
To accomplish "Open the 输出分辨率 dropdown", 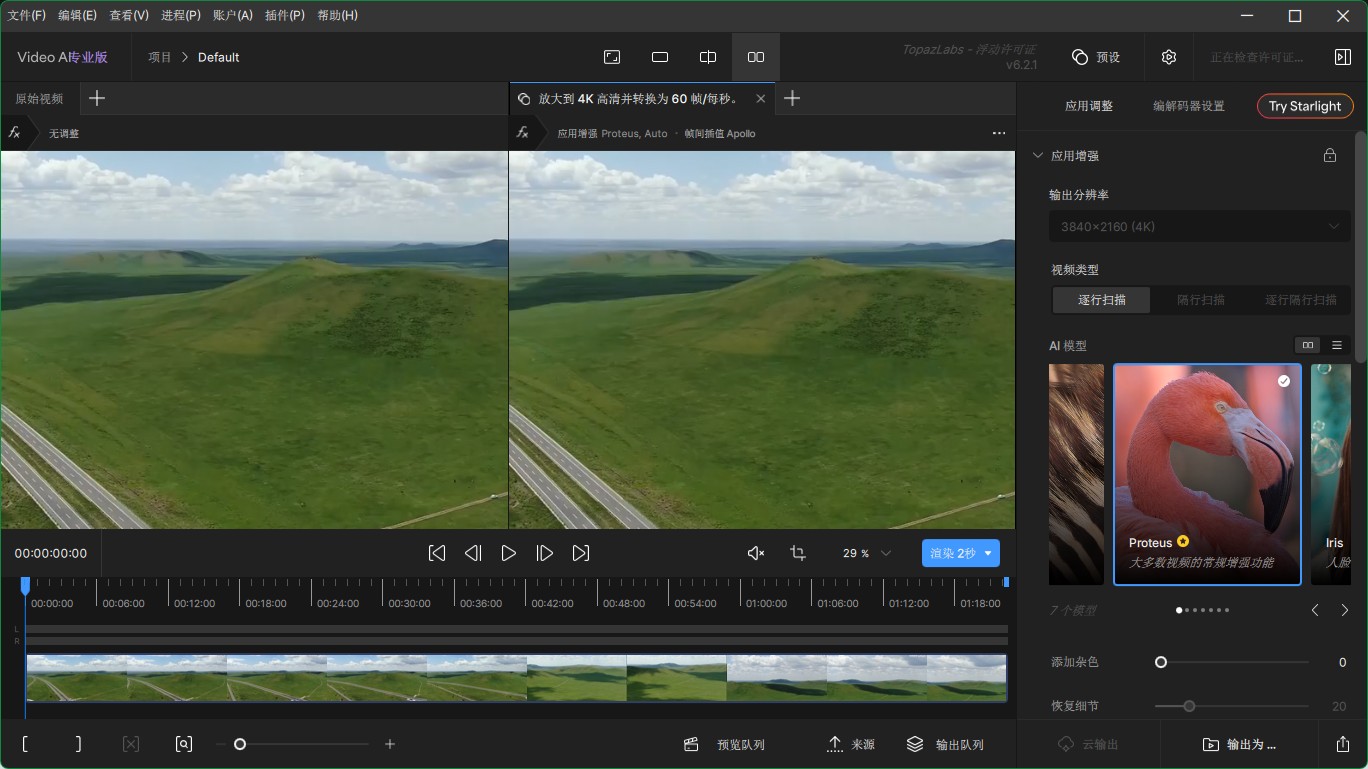I will (1199, 227).
